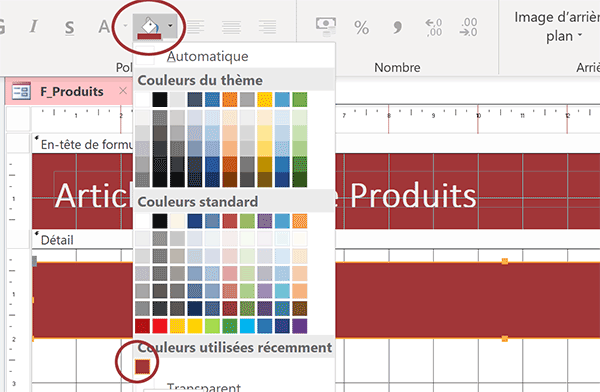Apply percent number format

click(362, 28)
